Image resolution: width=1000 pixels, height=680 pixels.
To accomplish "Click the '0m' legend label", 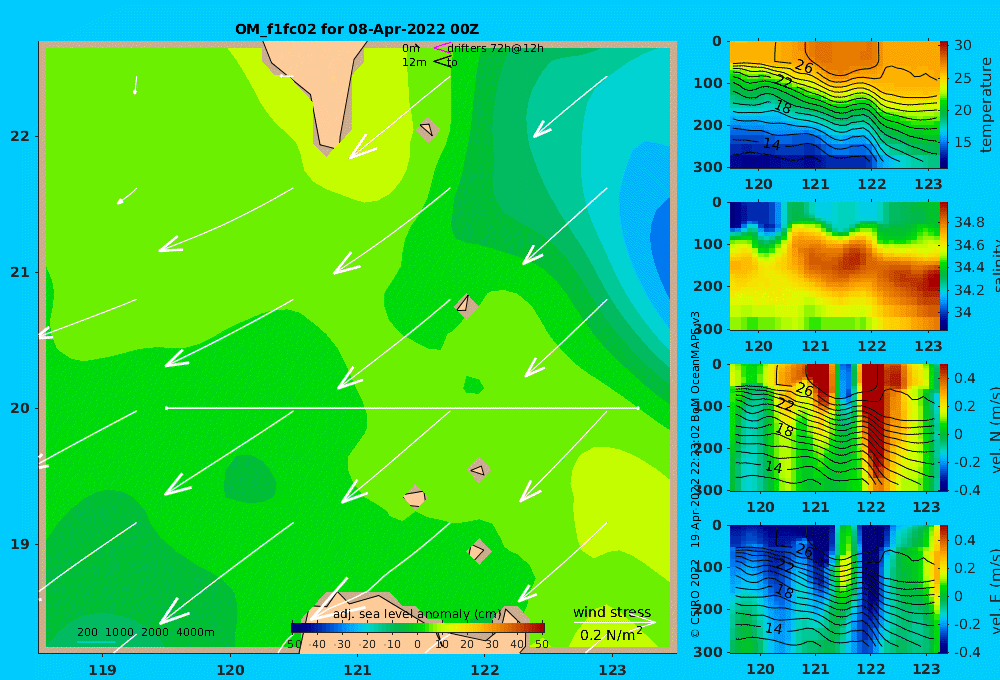I will click(x=411, y=48).
